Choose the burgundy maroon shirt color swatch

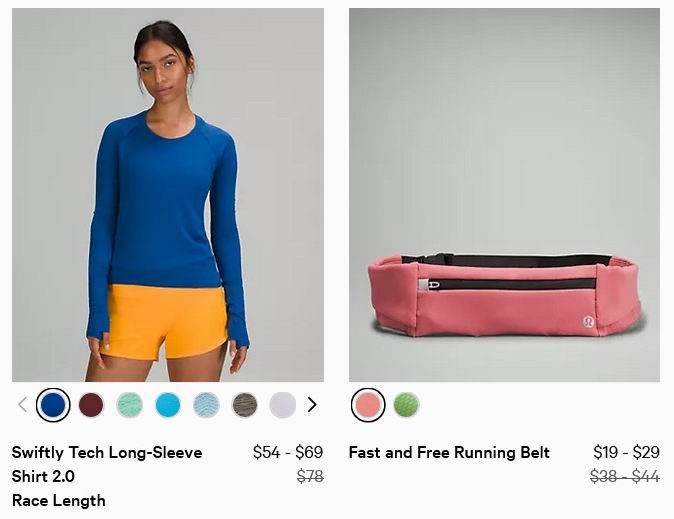[x=92, y=405]
